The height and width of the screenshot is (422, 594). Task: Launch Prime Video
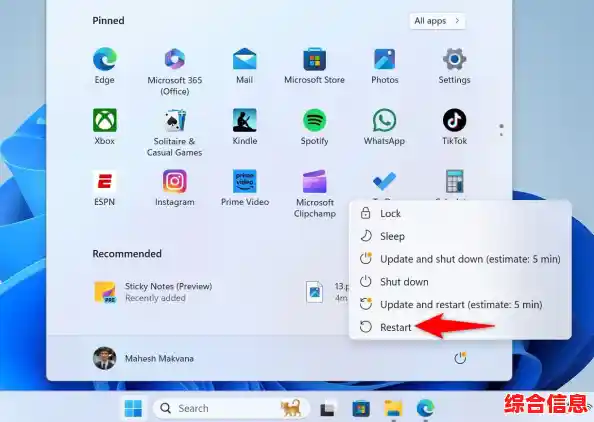(x=245, y=188)
